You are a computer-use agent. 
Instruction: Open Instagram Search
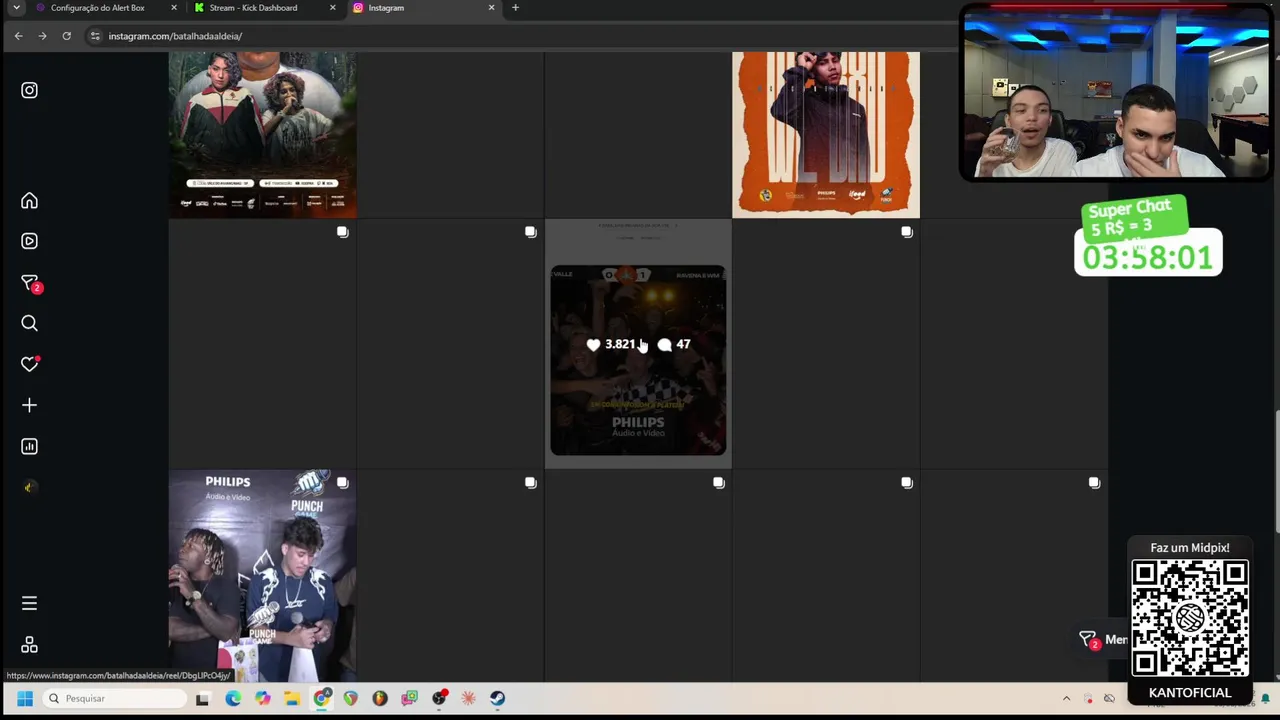[x=29, y=323]
